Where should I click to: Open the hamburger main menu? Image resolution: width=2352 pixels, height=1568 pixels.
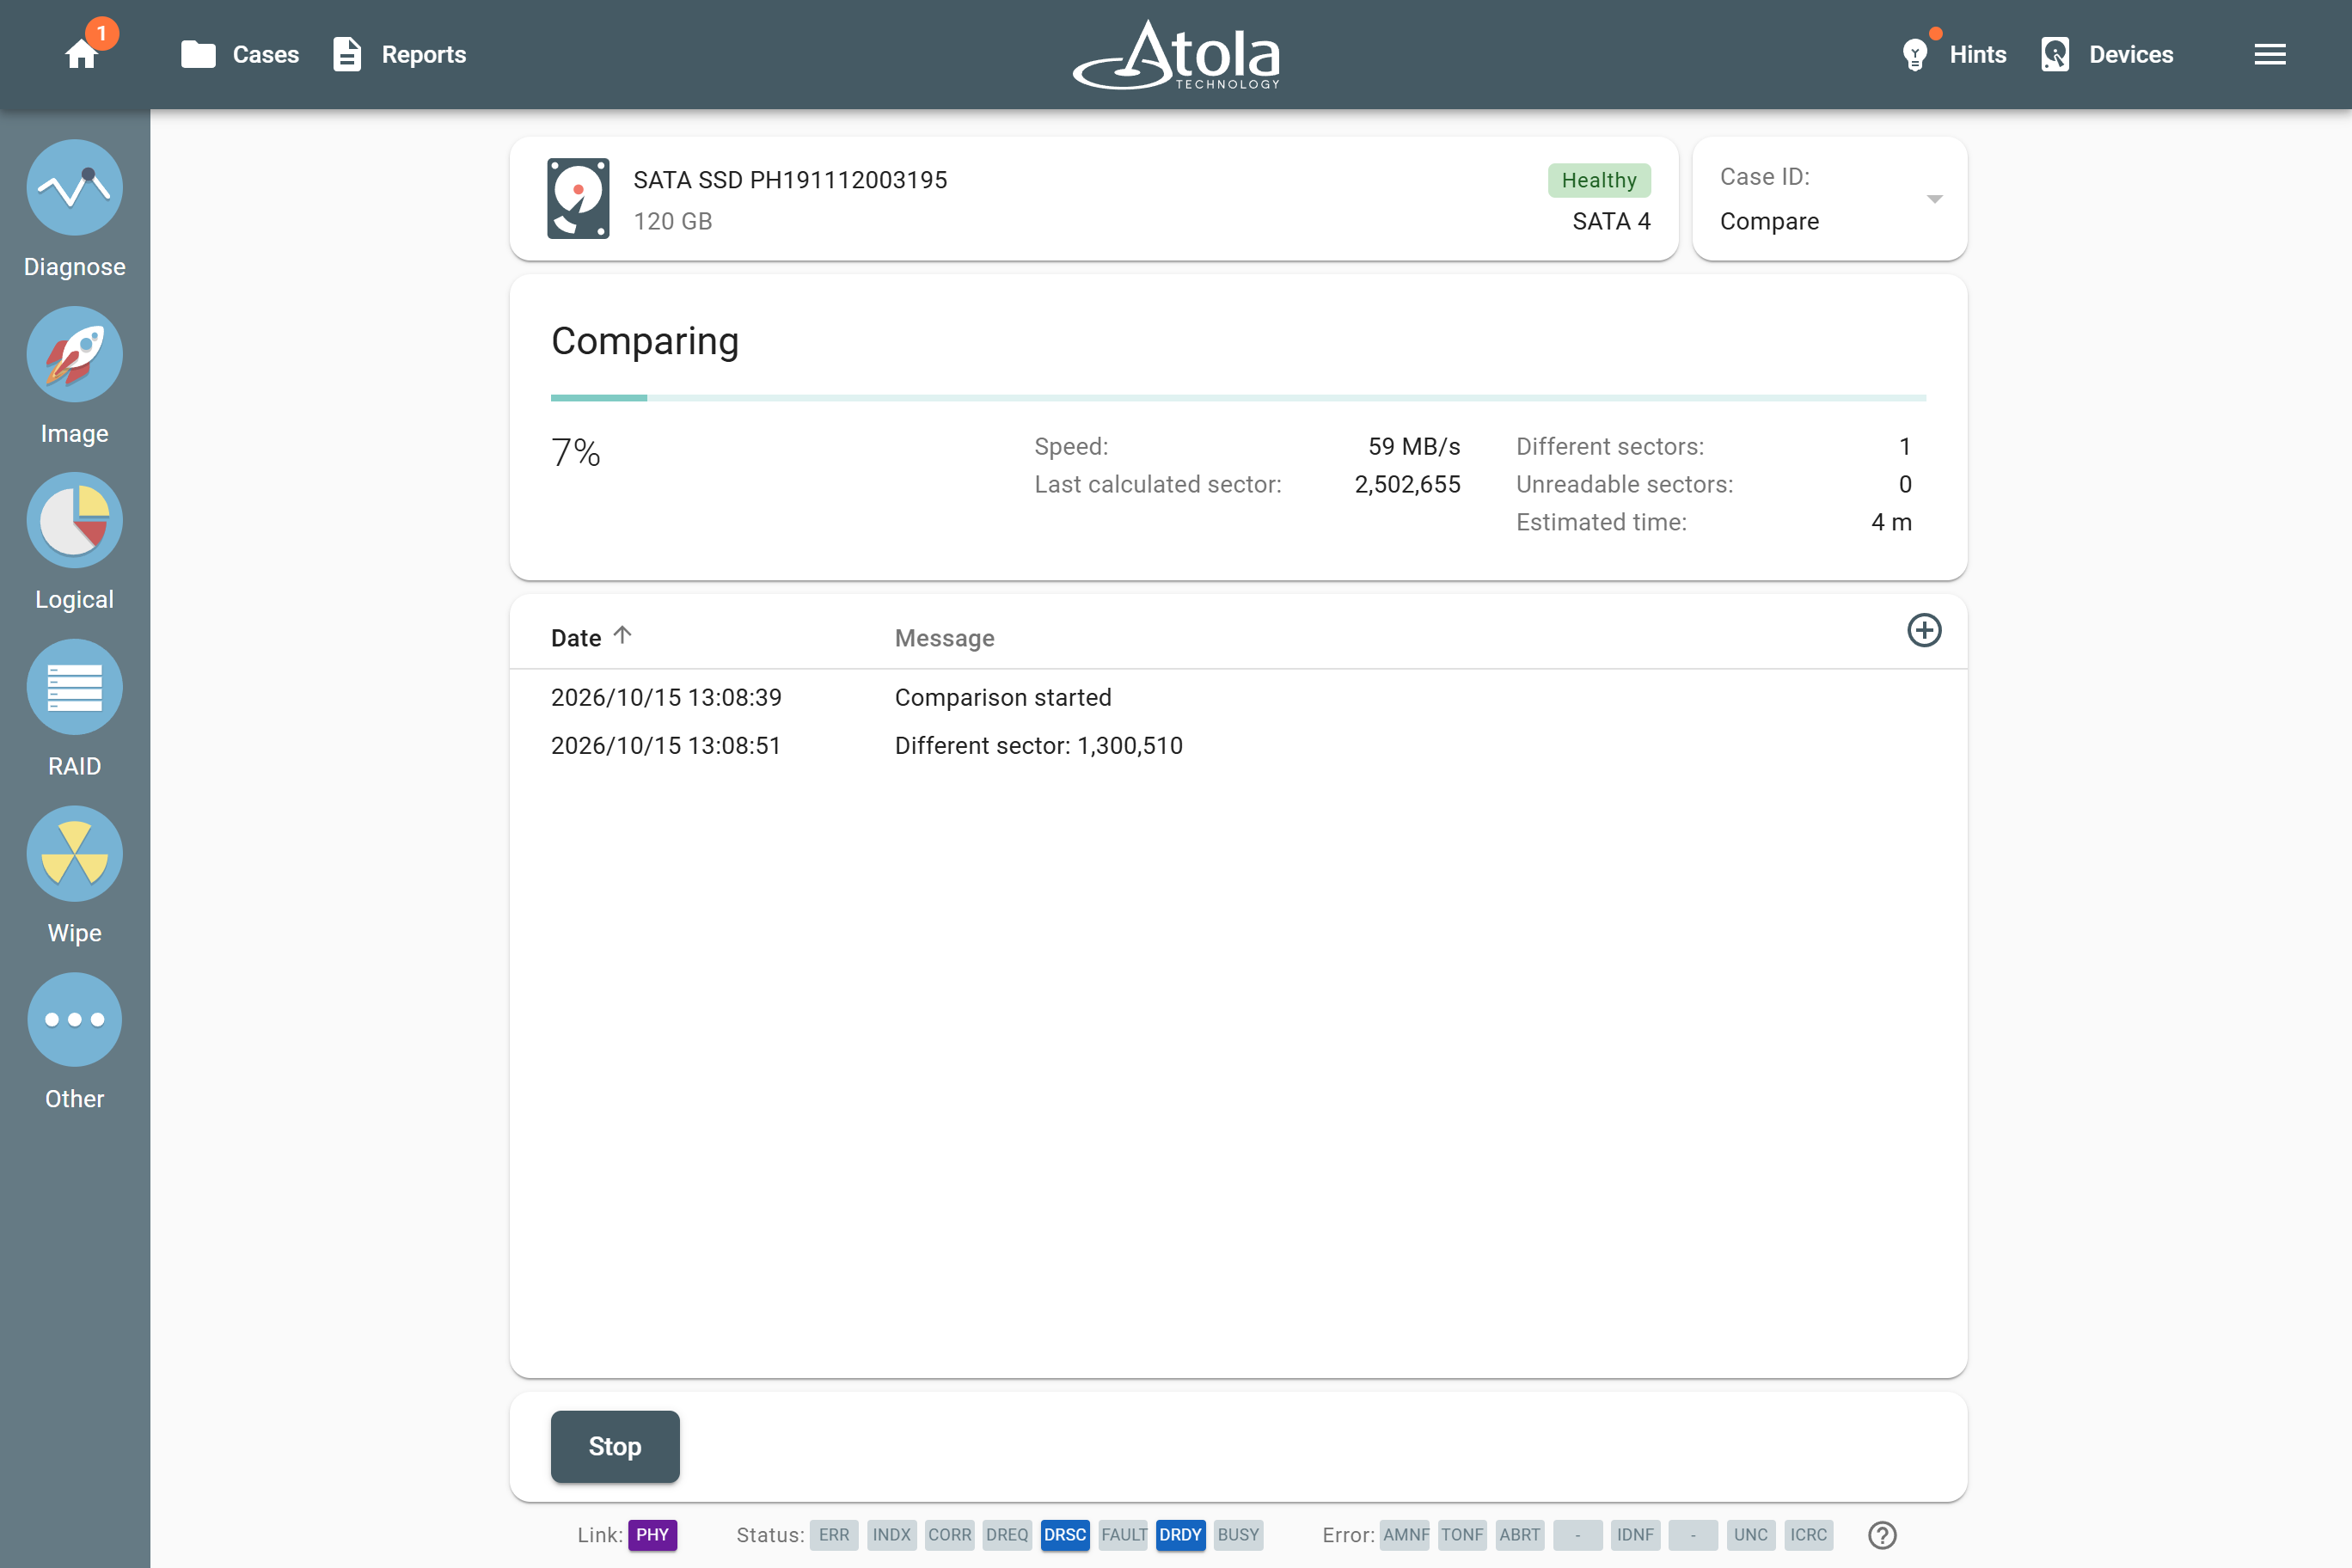click(x=2270, y=54)
